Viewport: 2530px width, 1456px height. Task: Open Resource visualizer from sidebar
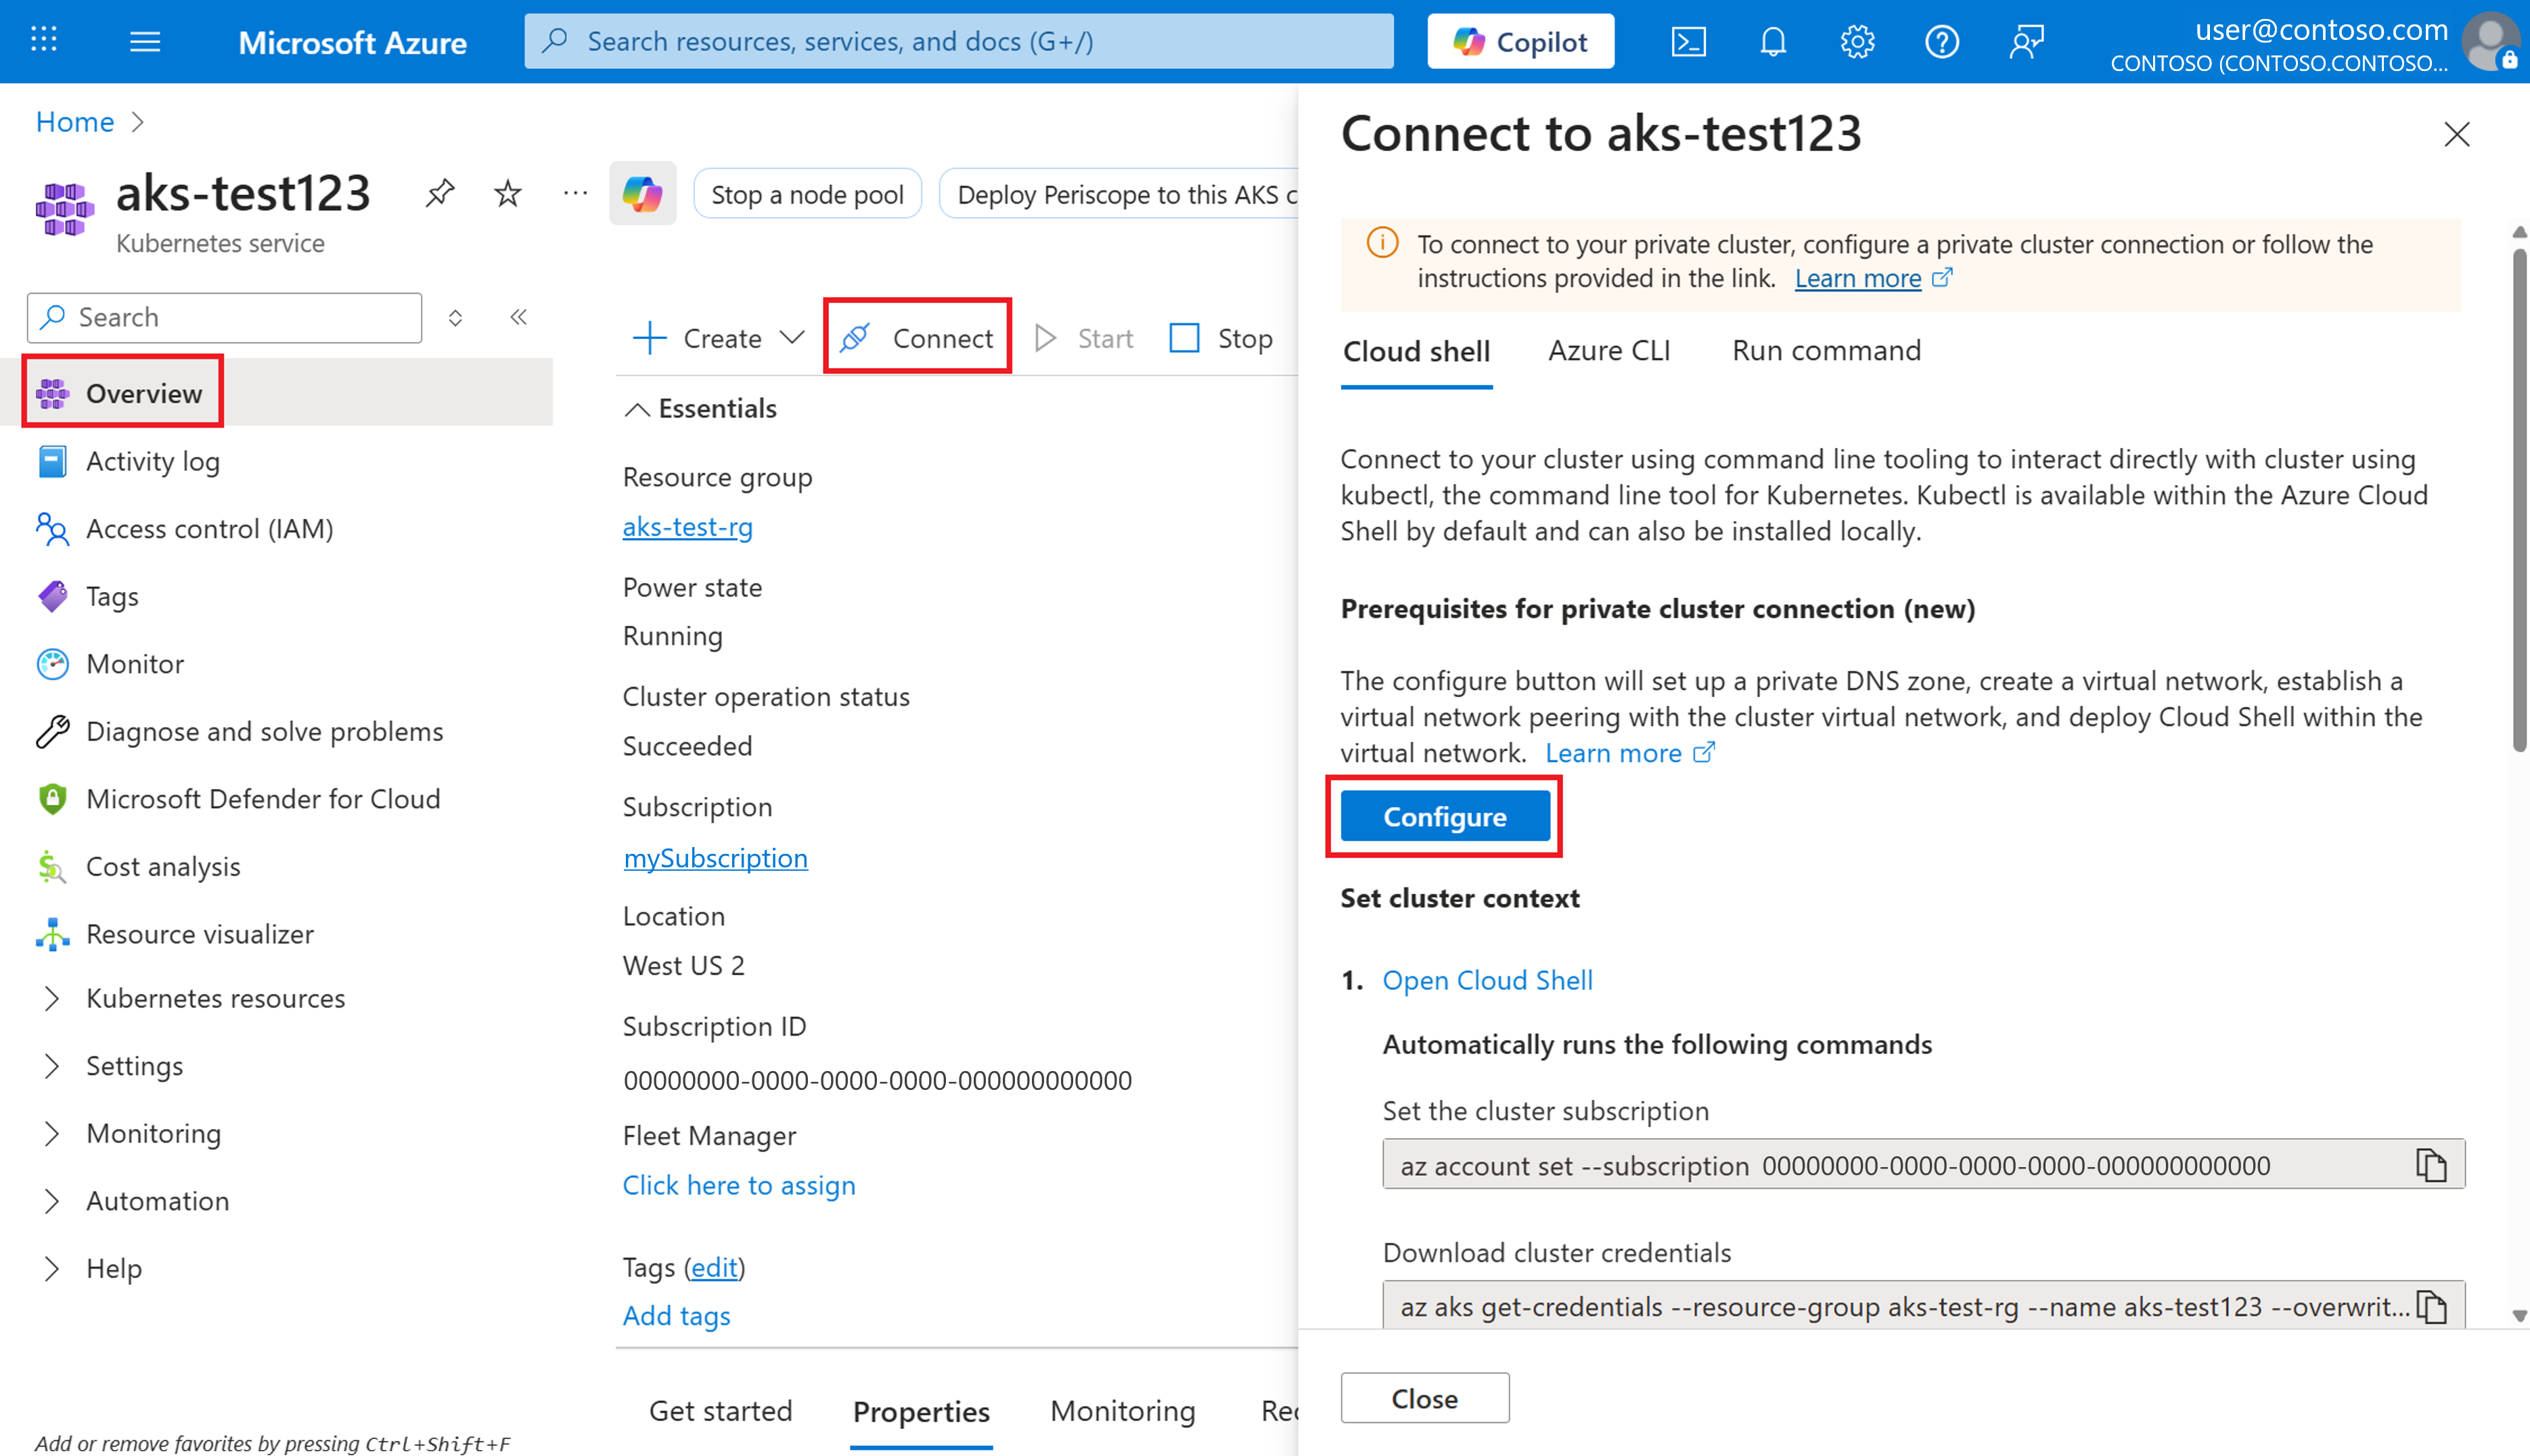[x=199, y=933]
